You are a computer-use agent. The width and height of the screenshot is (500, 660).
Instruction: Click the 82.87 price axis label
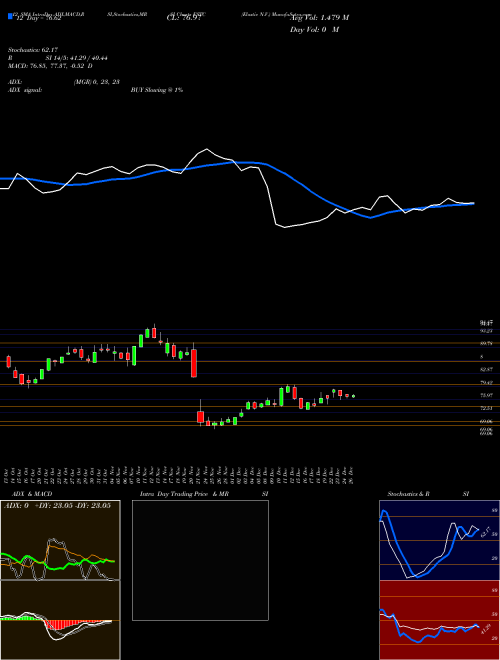[487, 369]
